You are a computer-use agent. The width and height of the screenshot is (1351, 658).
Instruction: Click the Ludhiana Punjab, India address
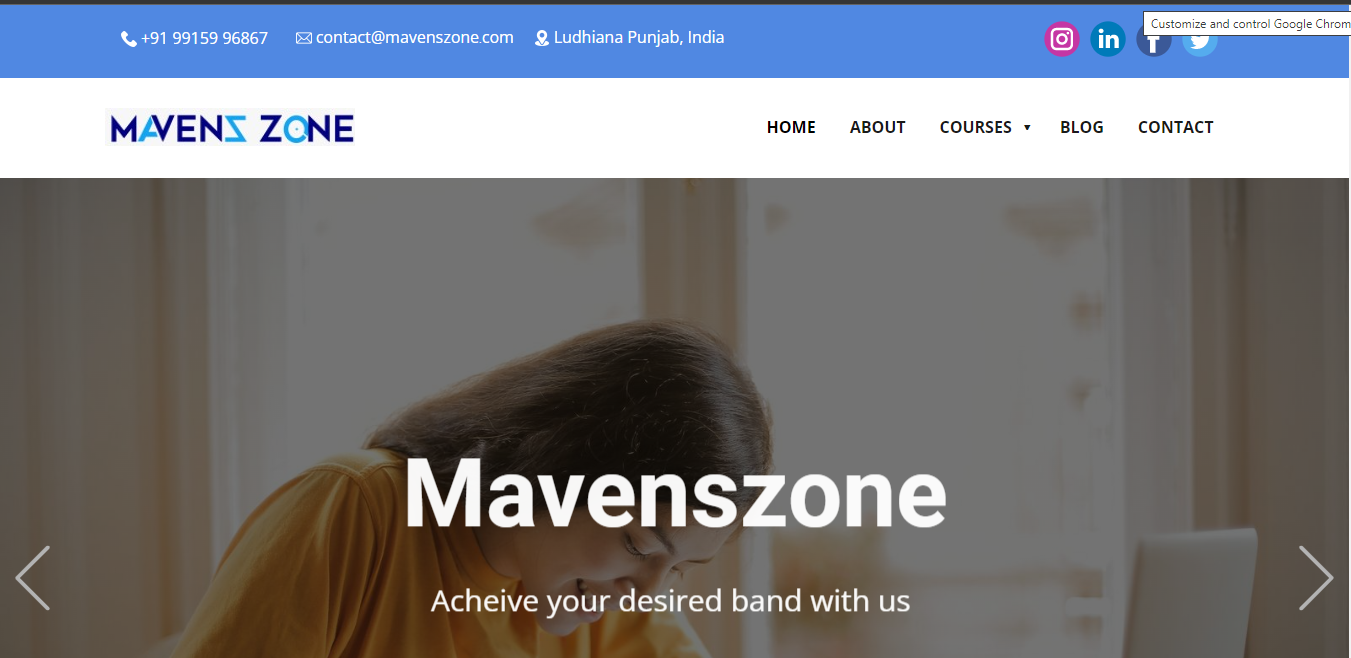pos(639,38)
